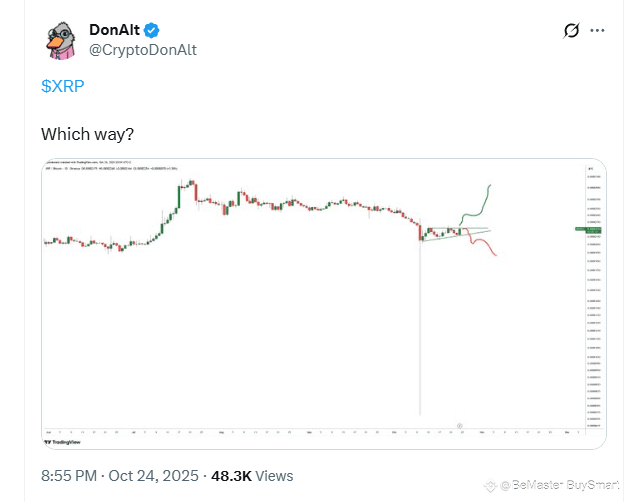This screenshot has width=627, height=502.
Task: Click the tallest green candle at peak
Action: pos(179,197)
